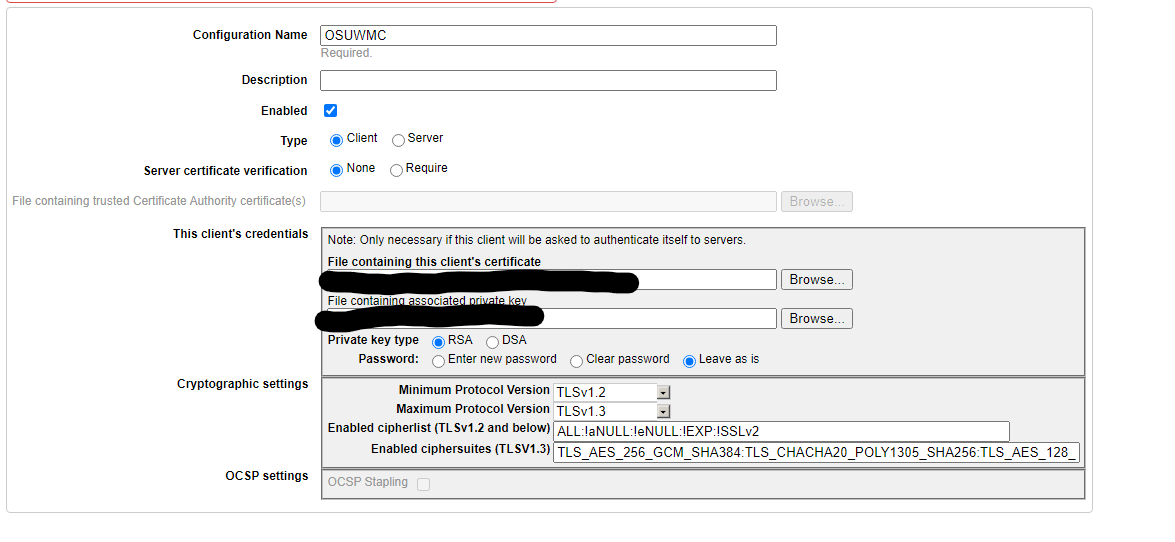
Task: Browse for the associated private key file
Action: (x=817, y=319)
